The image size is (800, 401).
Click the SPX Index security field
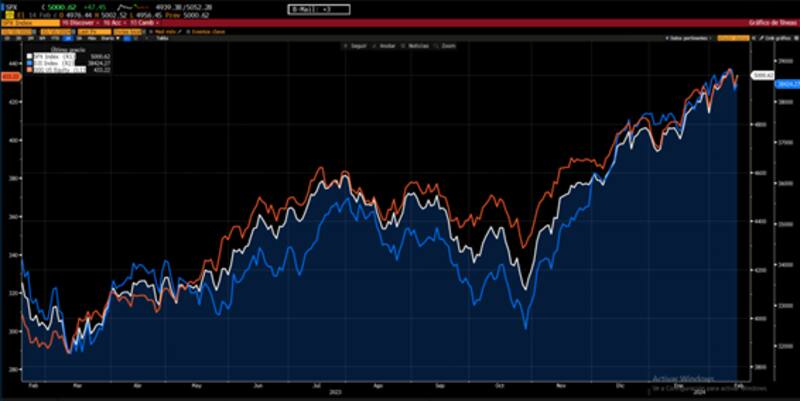14,22
